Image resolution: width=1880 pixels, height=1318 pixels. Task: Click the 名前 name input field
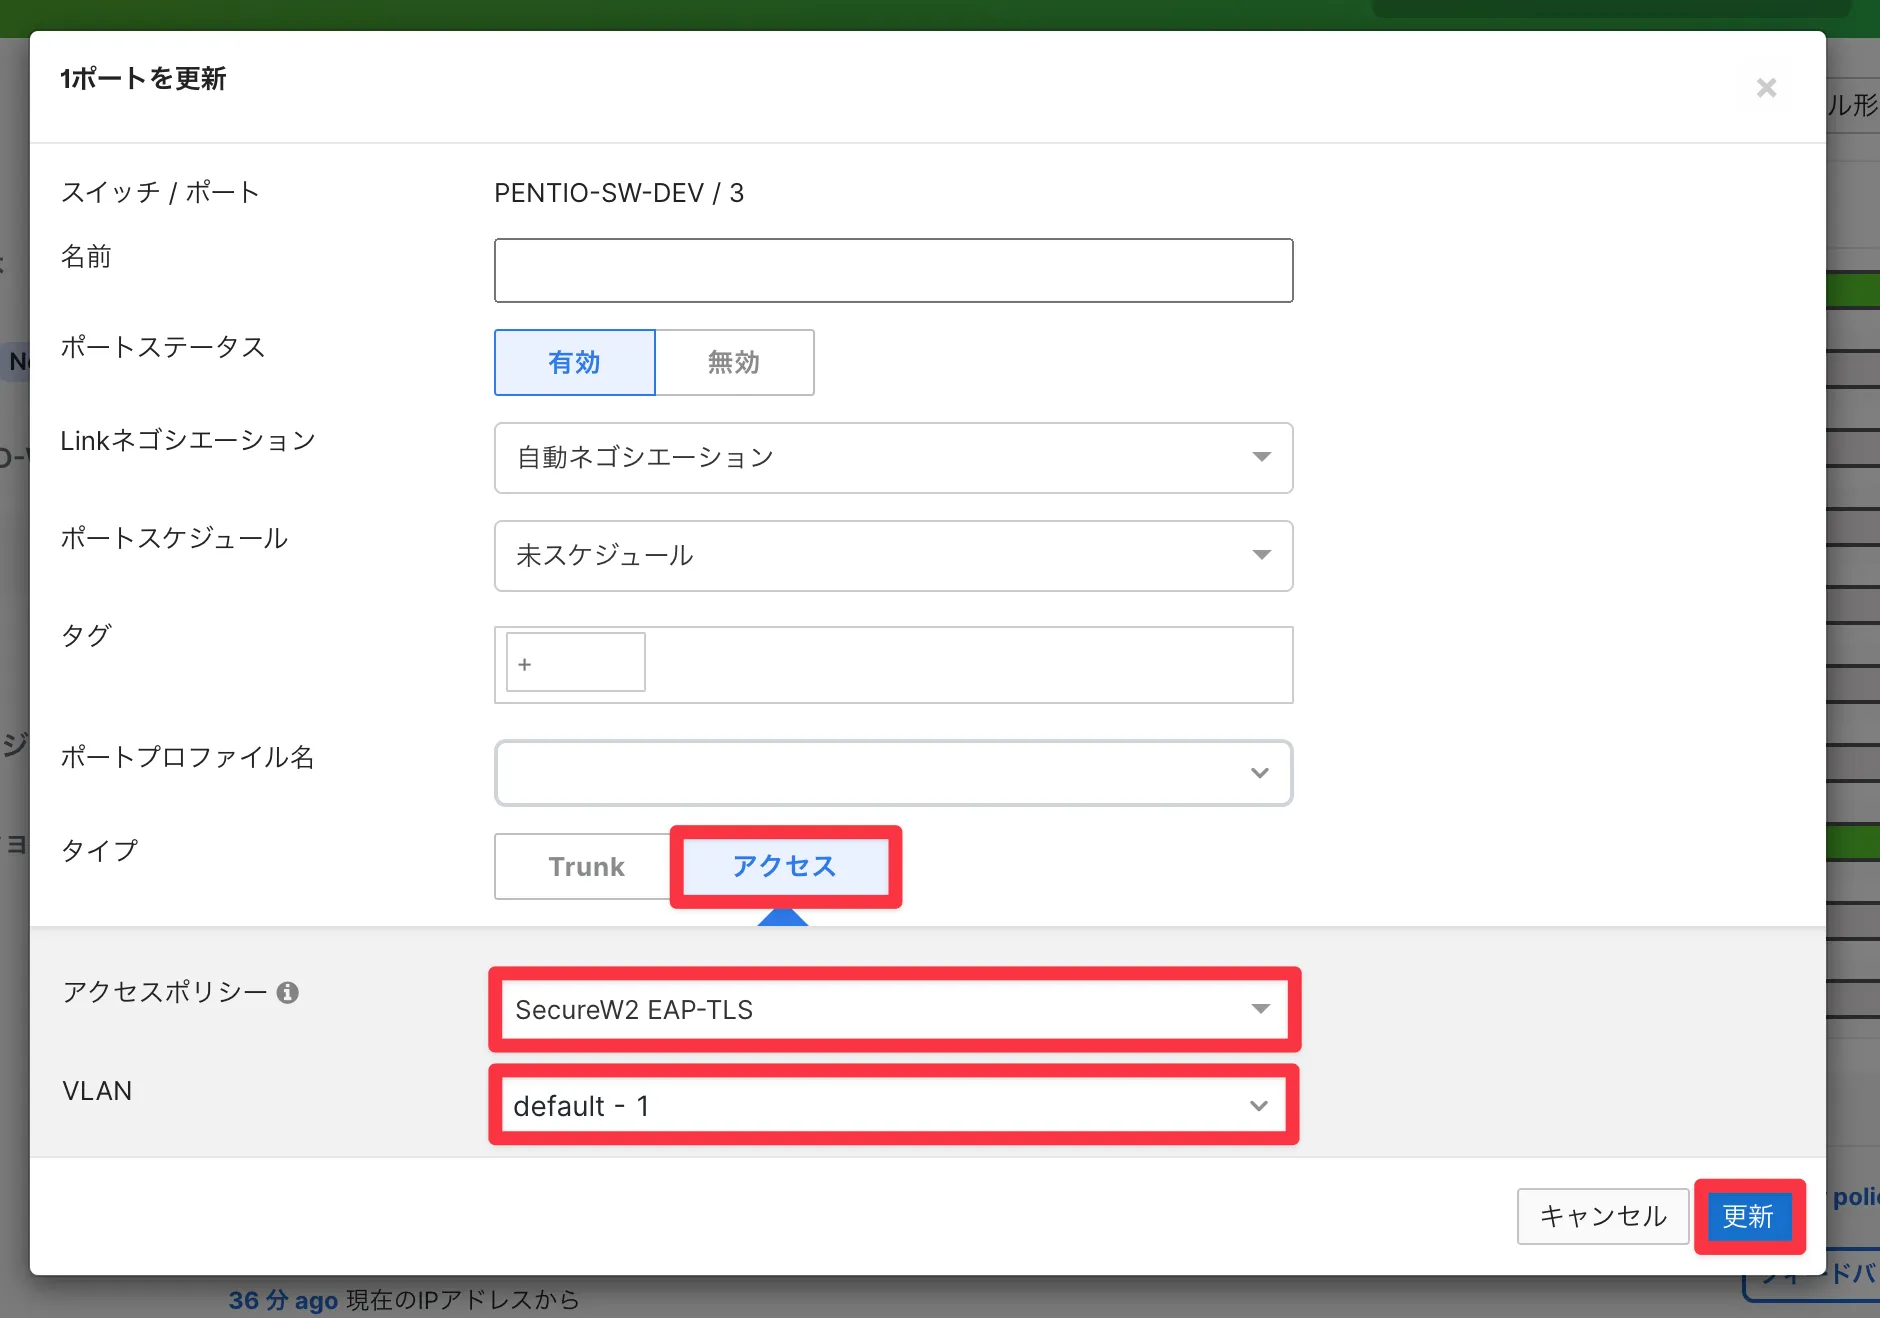893,270
